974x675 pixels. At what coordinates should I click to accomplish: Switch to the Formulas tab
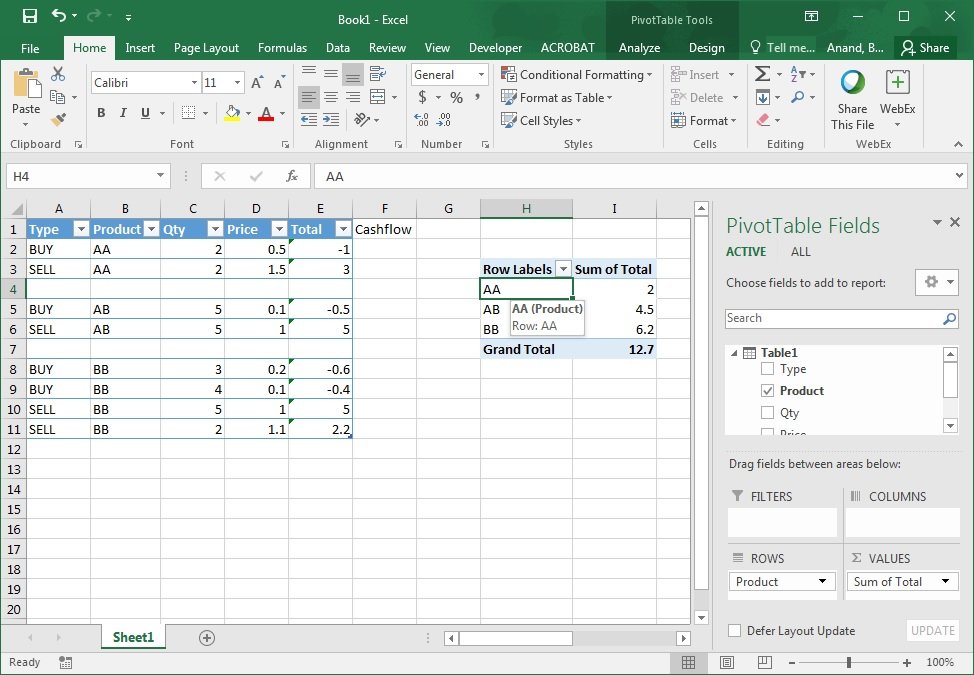(282, 48)
